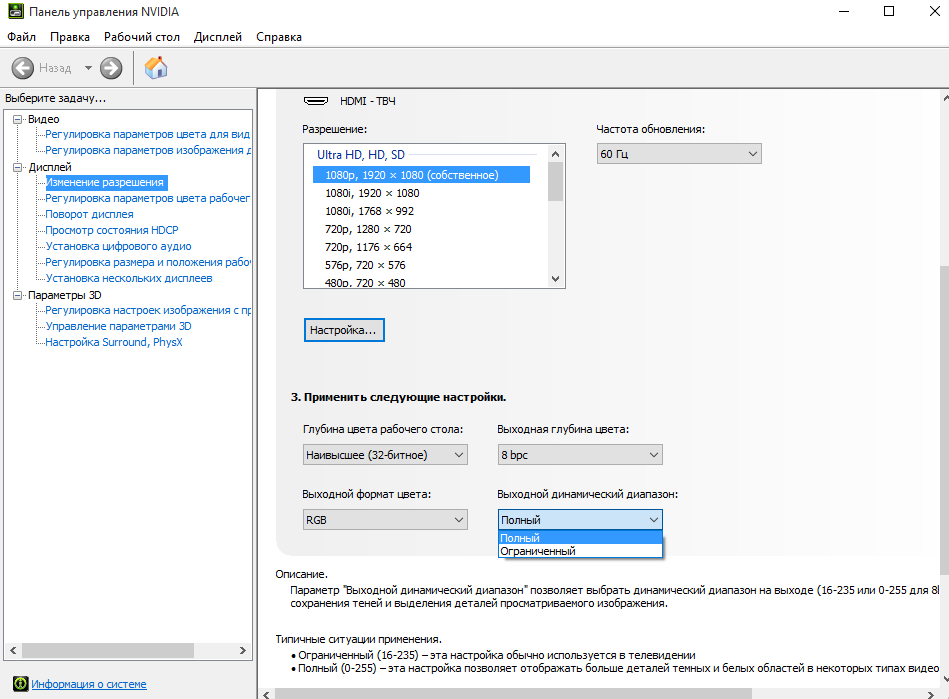Click the back history dropdown arrow
The height and width of the screenshot is (699, 949).
point(88,68)
